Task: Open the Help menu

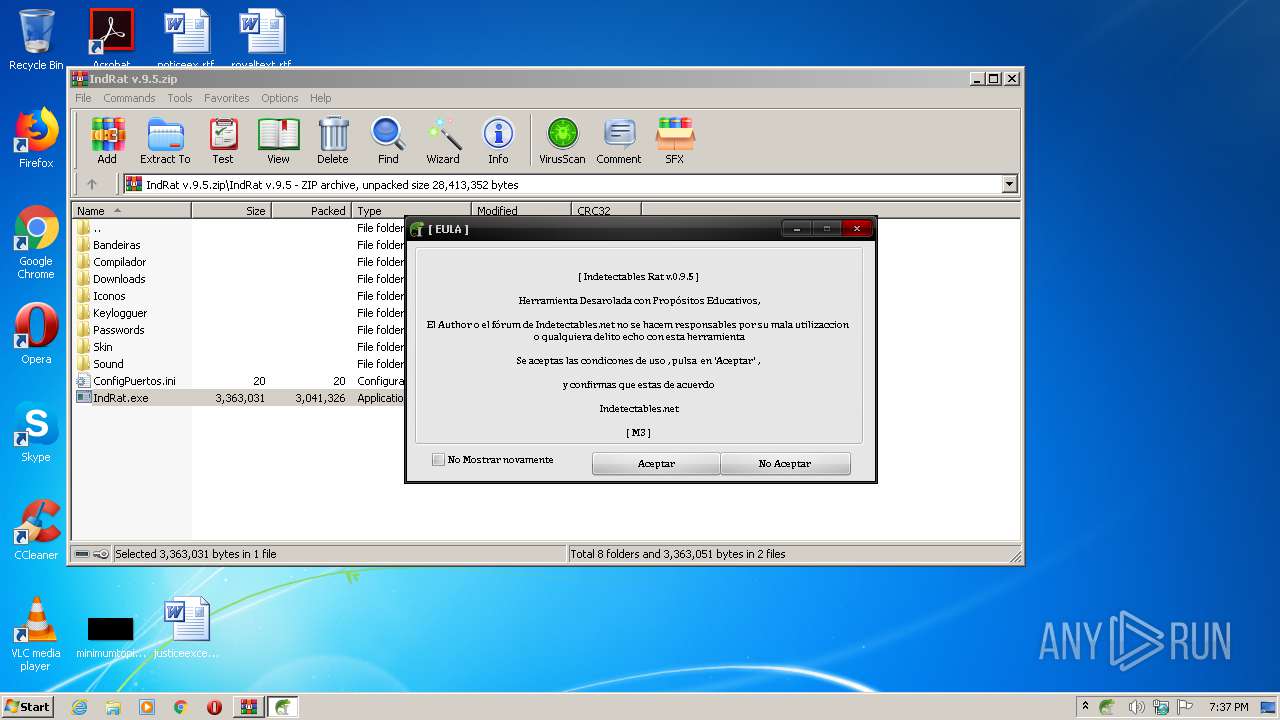Action: (x=320, y=98)
